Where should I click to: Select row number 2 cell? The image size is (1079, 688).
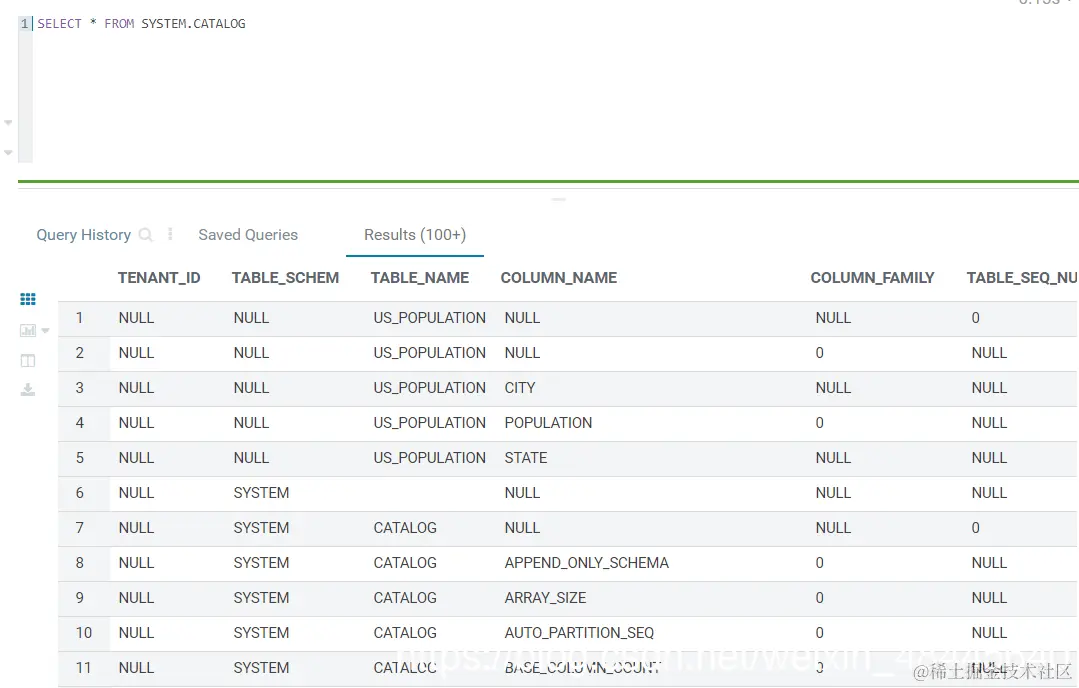(x=80, y=353)
